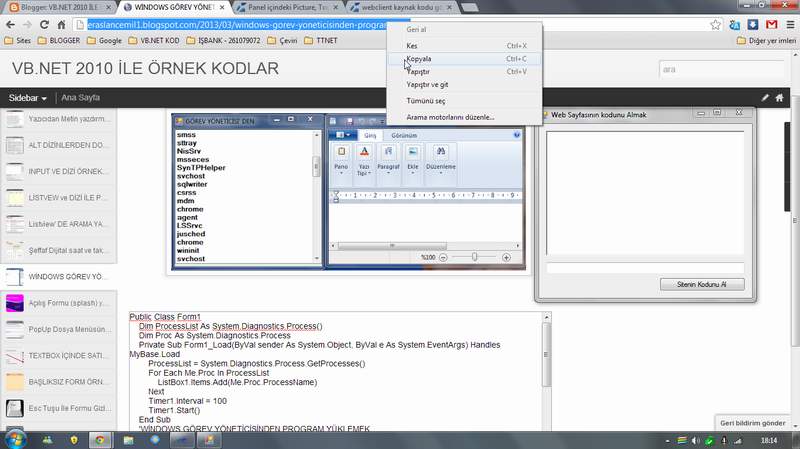Viewport: 800px width, 449px height.
Task: Switch to the Blogger VB.NET 2010 tab
Action: (60, 8)
